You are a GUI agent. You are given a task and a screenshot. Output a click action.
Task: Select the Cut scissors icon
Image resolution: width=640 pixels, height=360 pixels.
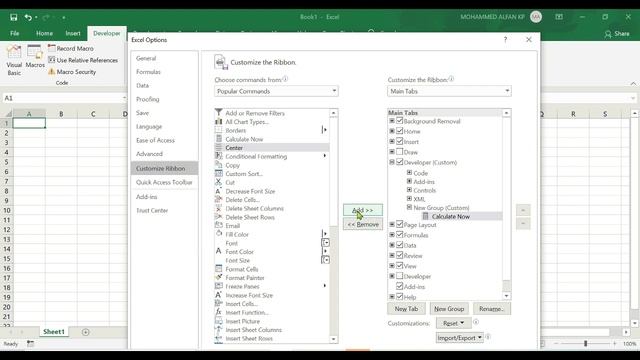219,182
